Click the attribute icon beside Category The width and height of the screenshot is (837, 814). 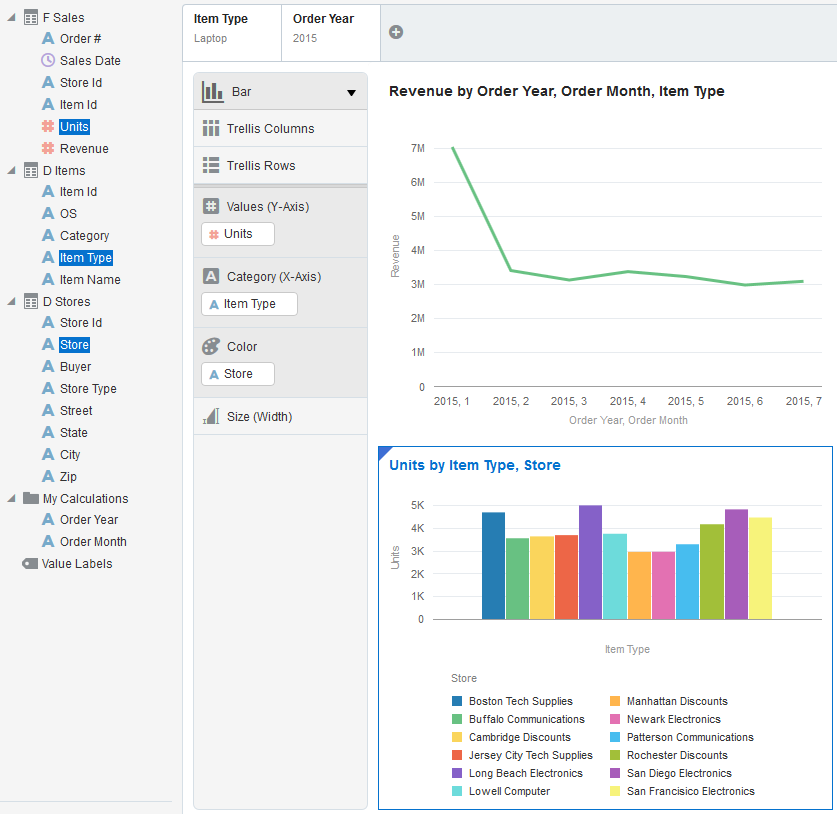(48, 235)
